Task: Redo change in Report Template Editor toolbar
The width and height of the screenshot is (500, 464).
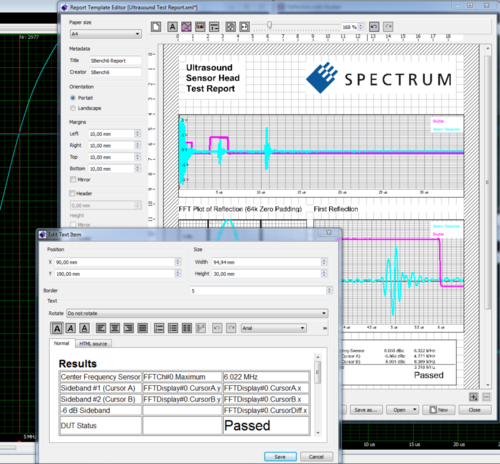Action: pyautogui.click(x=388, y=27)
